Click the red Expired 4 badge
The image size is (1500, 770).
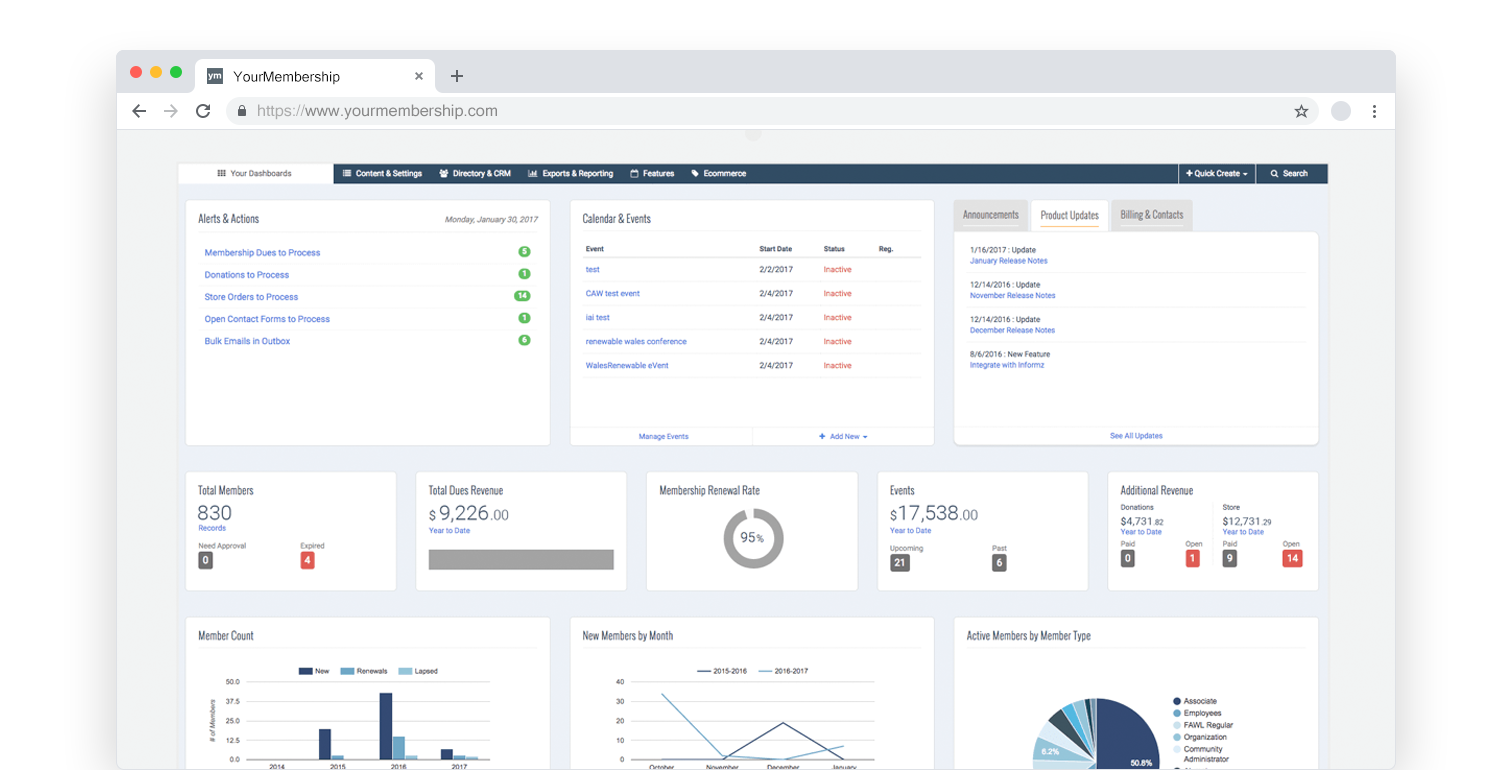point(308,561)
